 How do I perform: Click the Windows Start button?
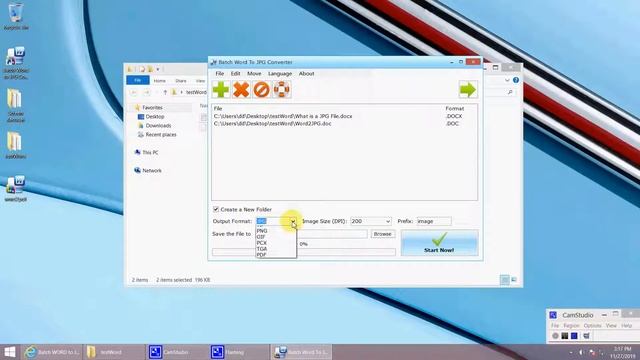click(x=10, y=352)
